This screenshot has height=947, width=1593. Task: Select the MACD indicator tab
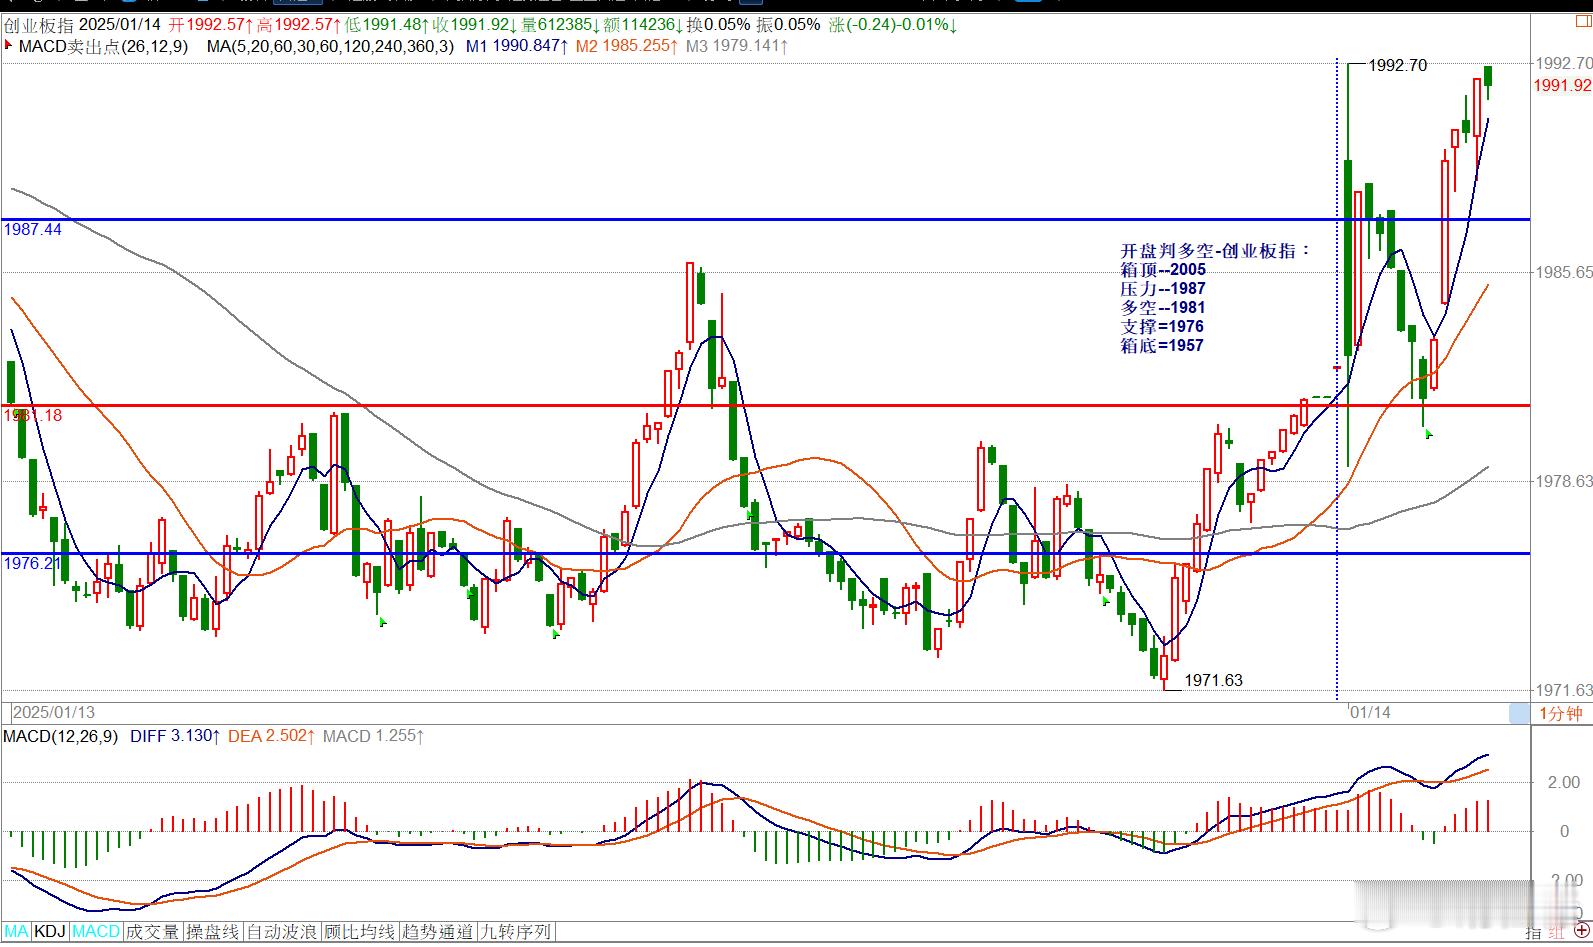point(96,931)
